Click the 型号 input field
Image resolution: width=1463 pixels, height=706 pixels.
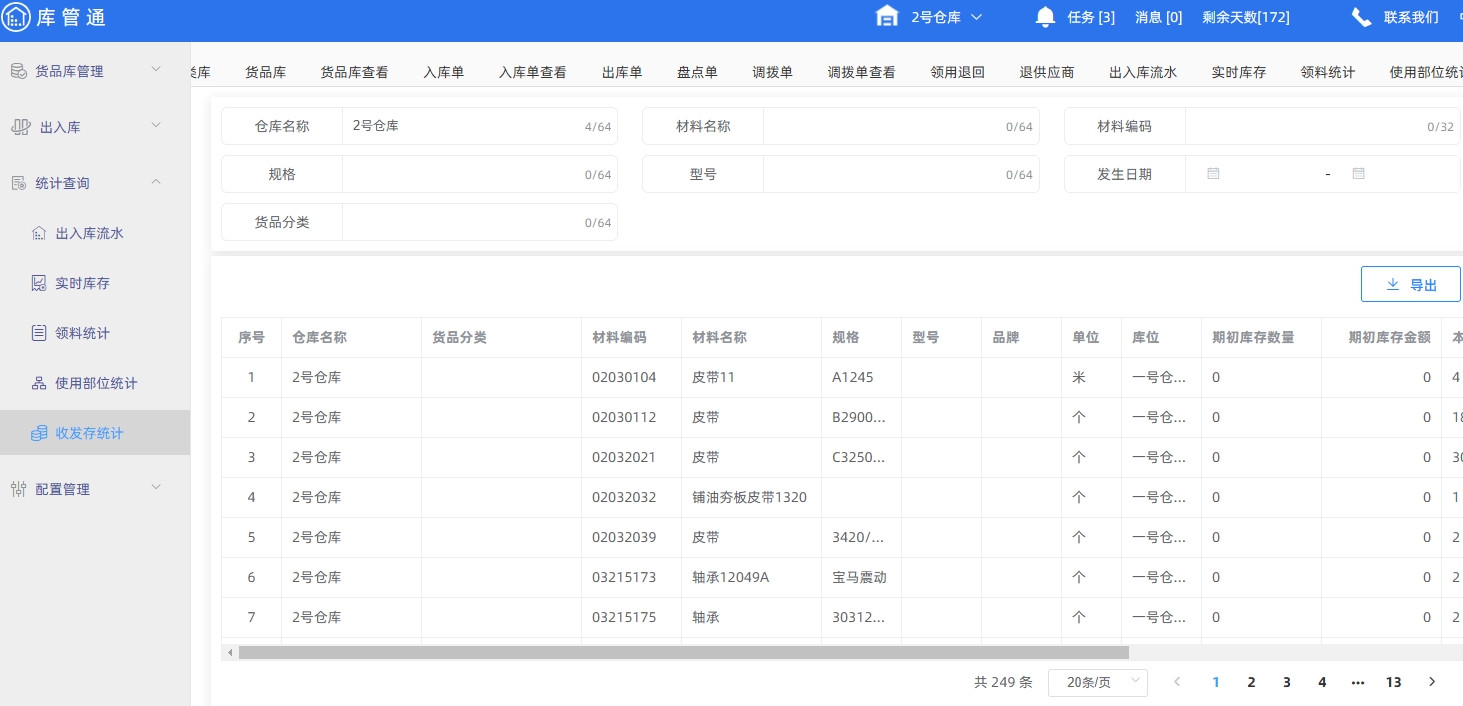901,174
